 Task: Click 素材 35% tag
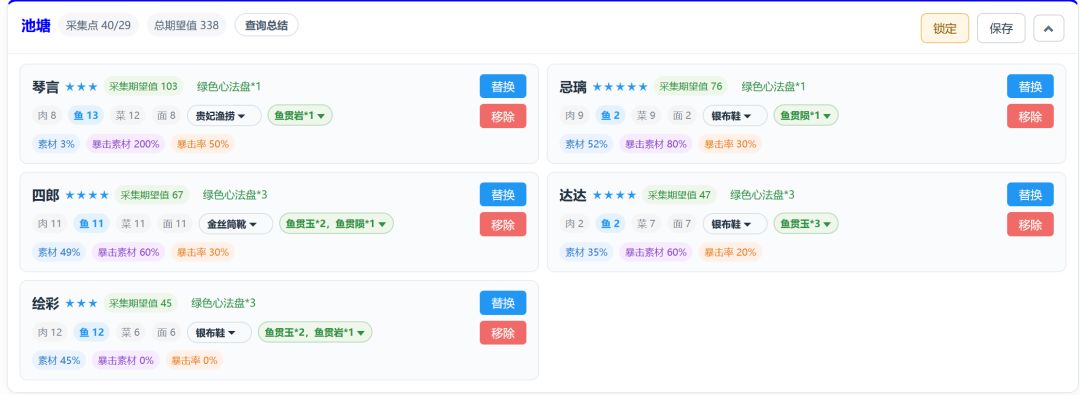[x=586, y=252]
